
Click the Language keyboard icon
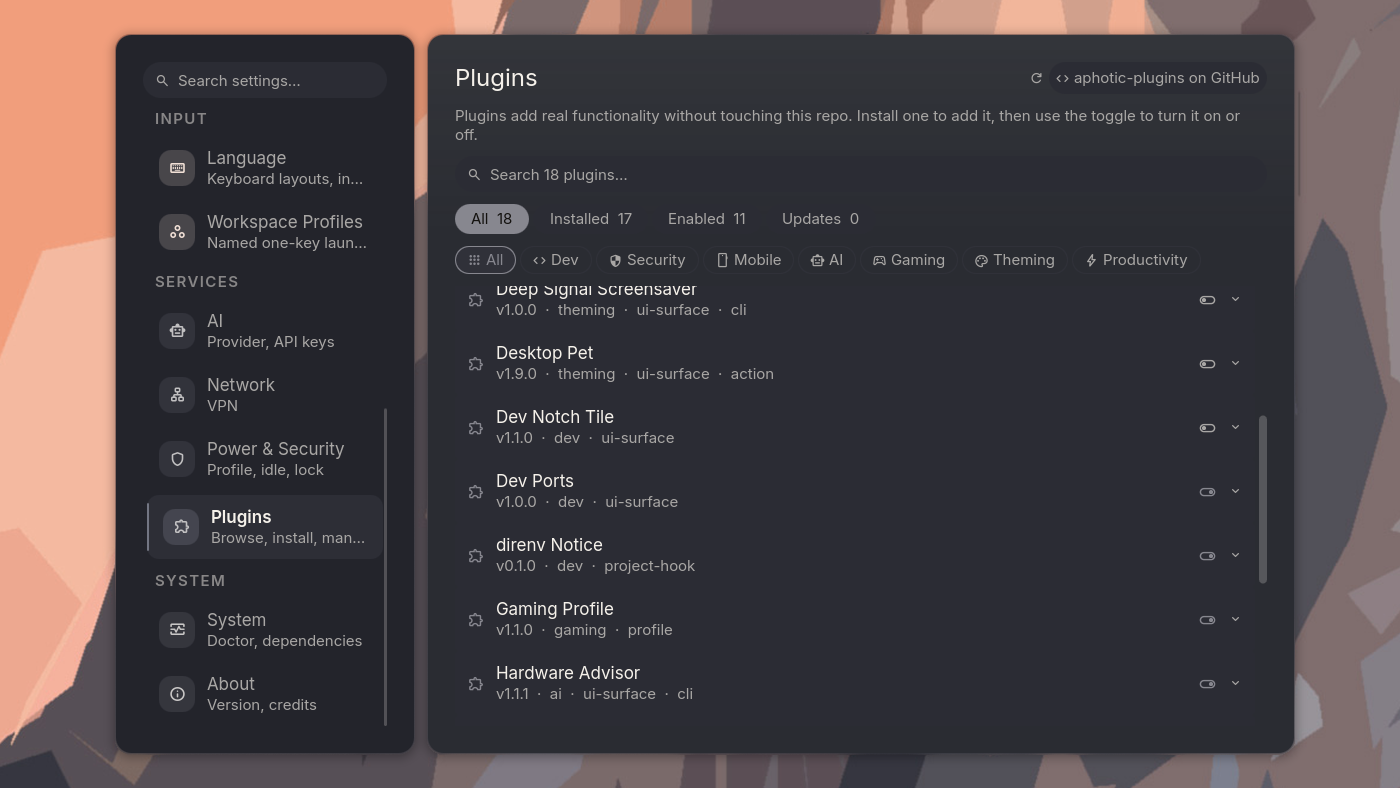click(x=177, y=168)
